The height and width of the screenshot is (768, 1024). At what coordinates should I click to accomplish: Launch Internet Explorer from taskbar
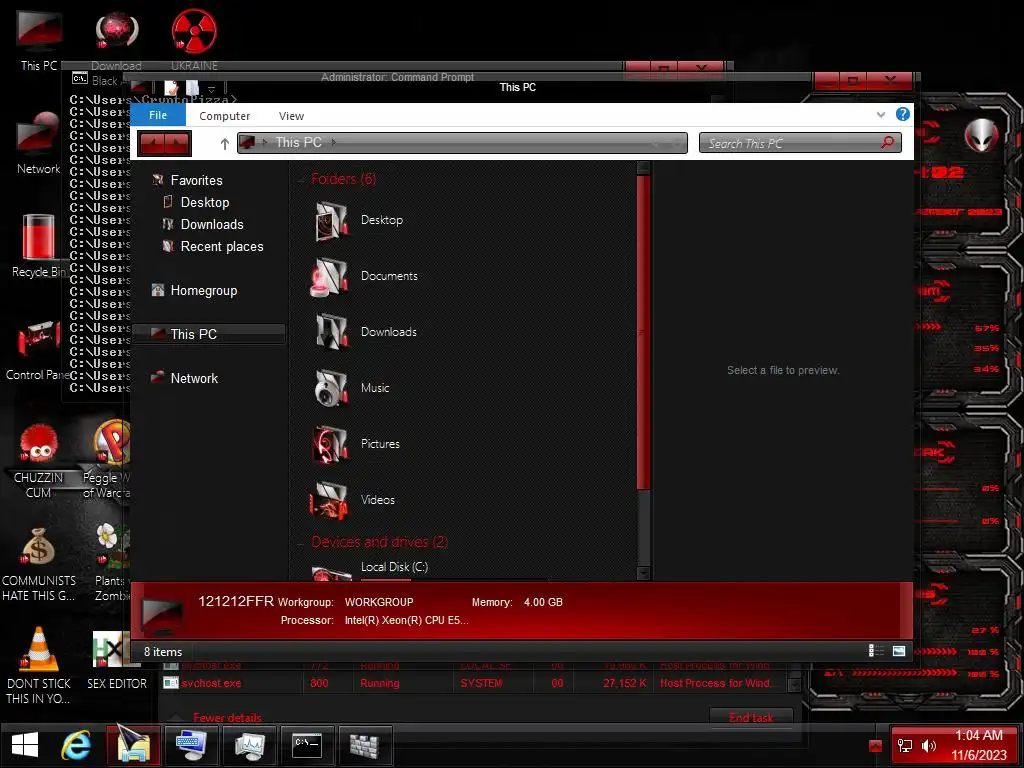pos(76,745)
